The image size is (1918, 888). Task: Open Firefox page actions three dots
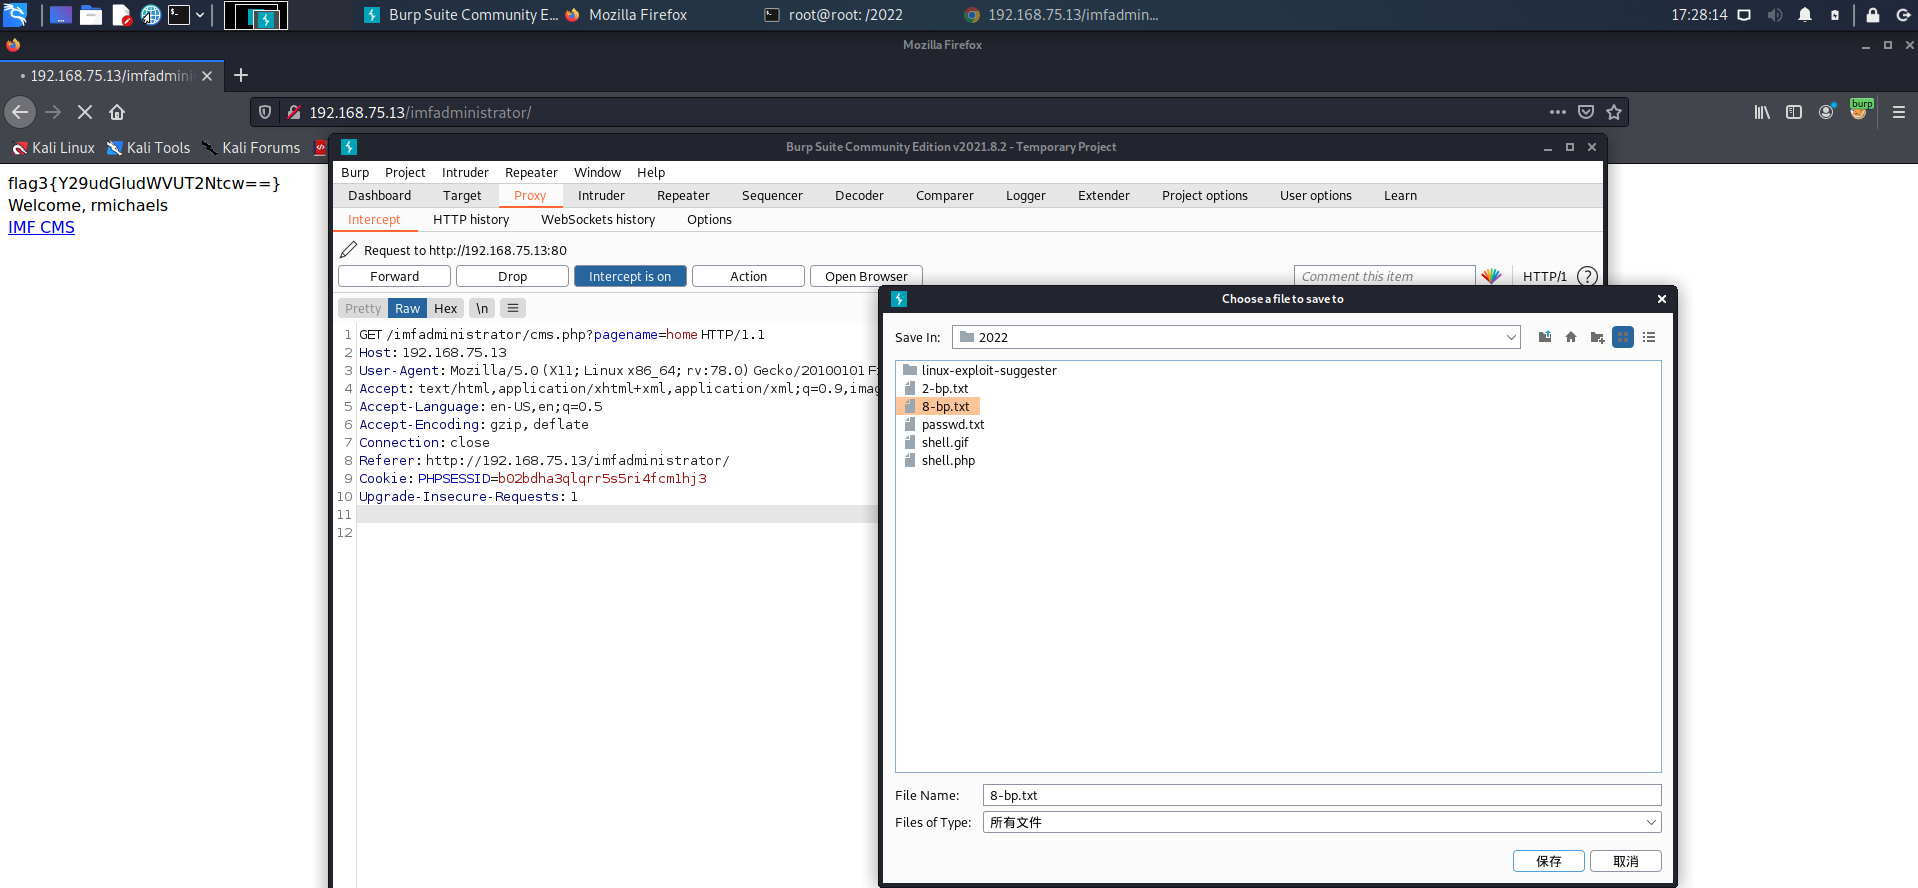coord(1557,112)
